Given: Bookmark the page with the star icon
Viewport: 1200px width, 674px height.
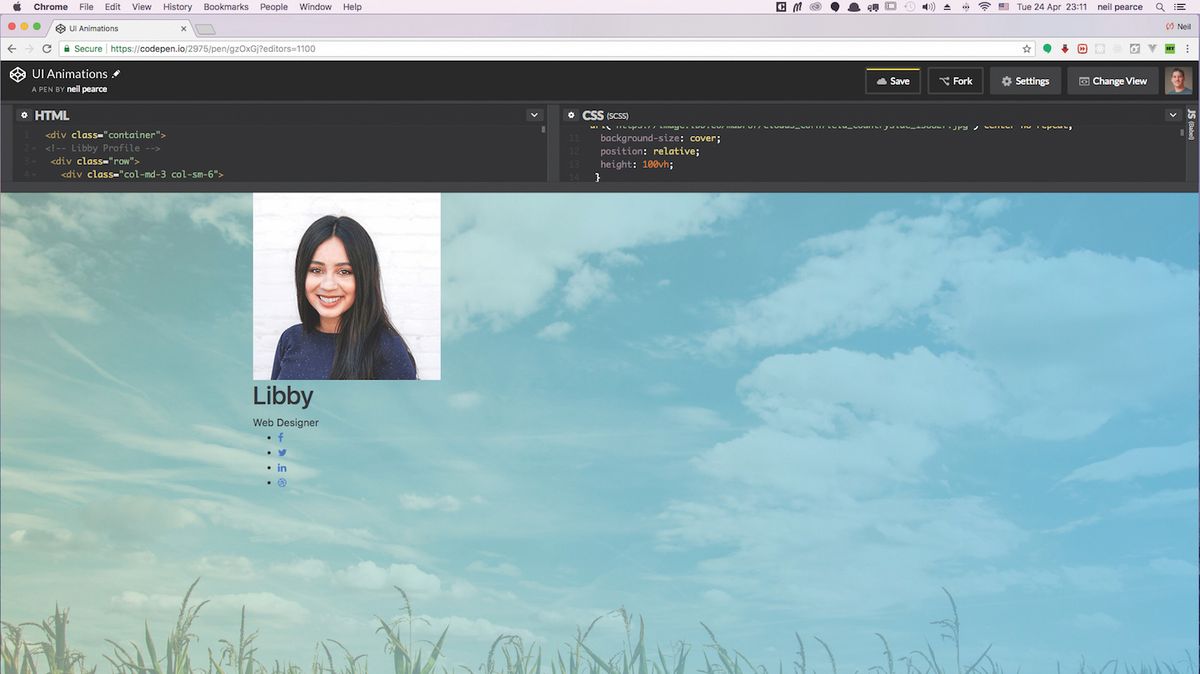Looking at the screenshot, I should point(1027,48).
